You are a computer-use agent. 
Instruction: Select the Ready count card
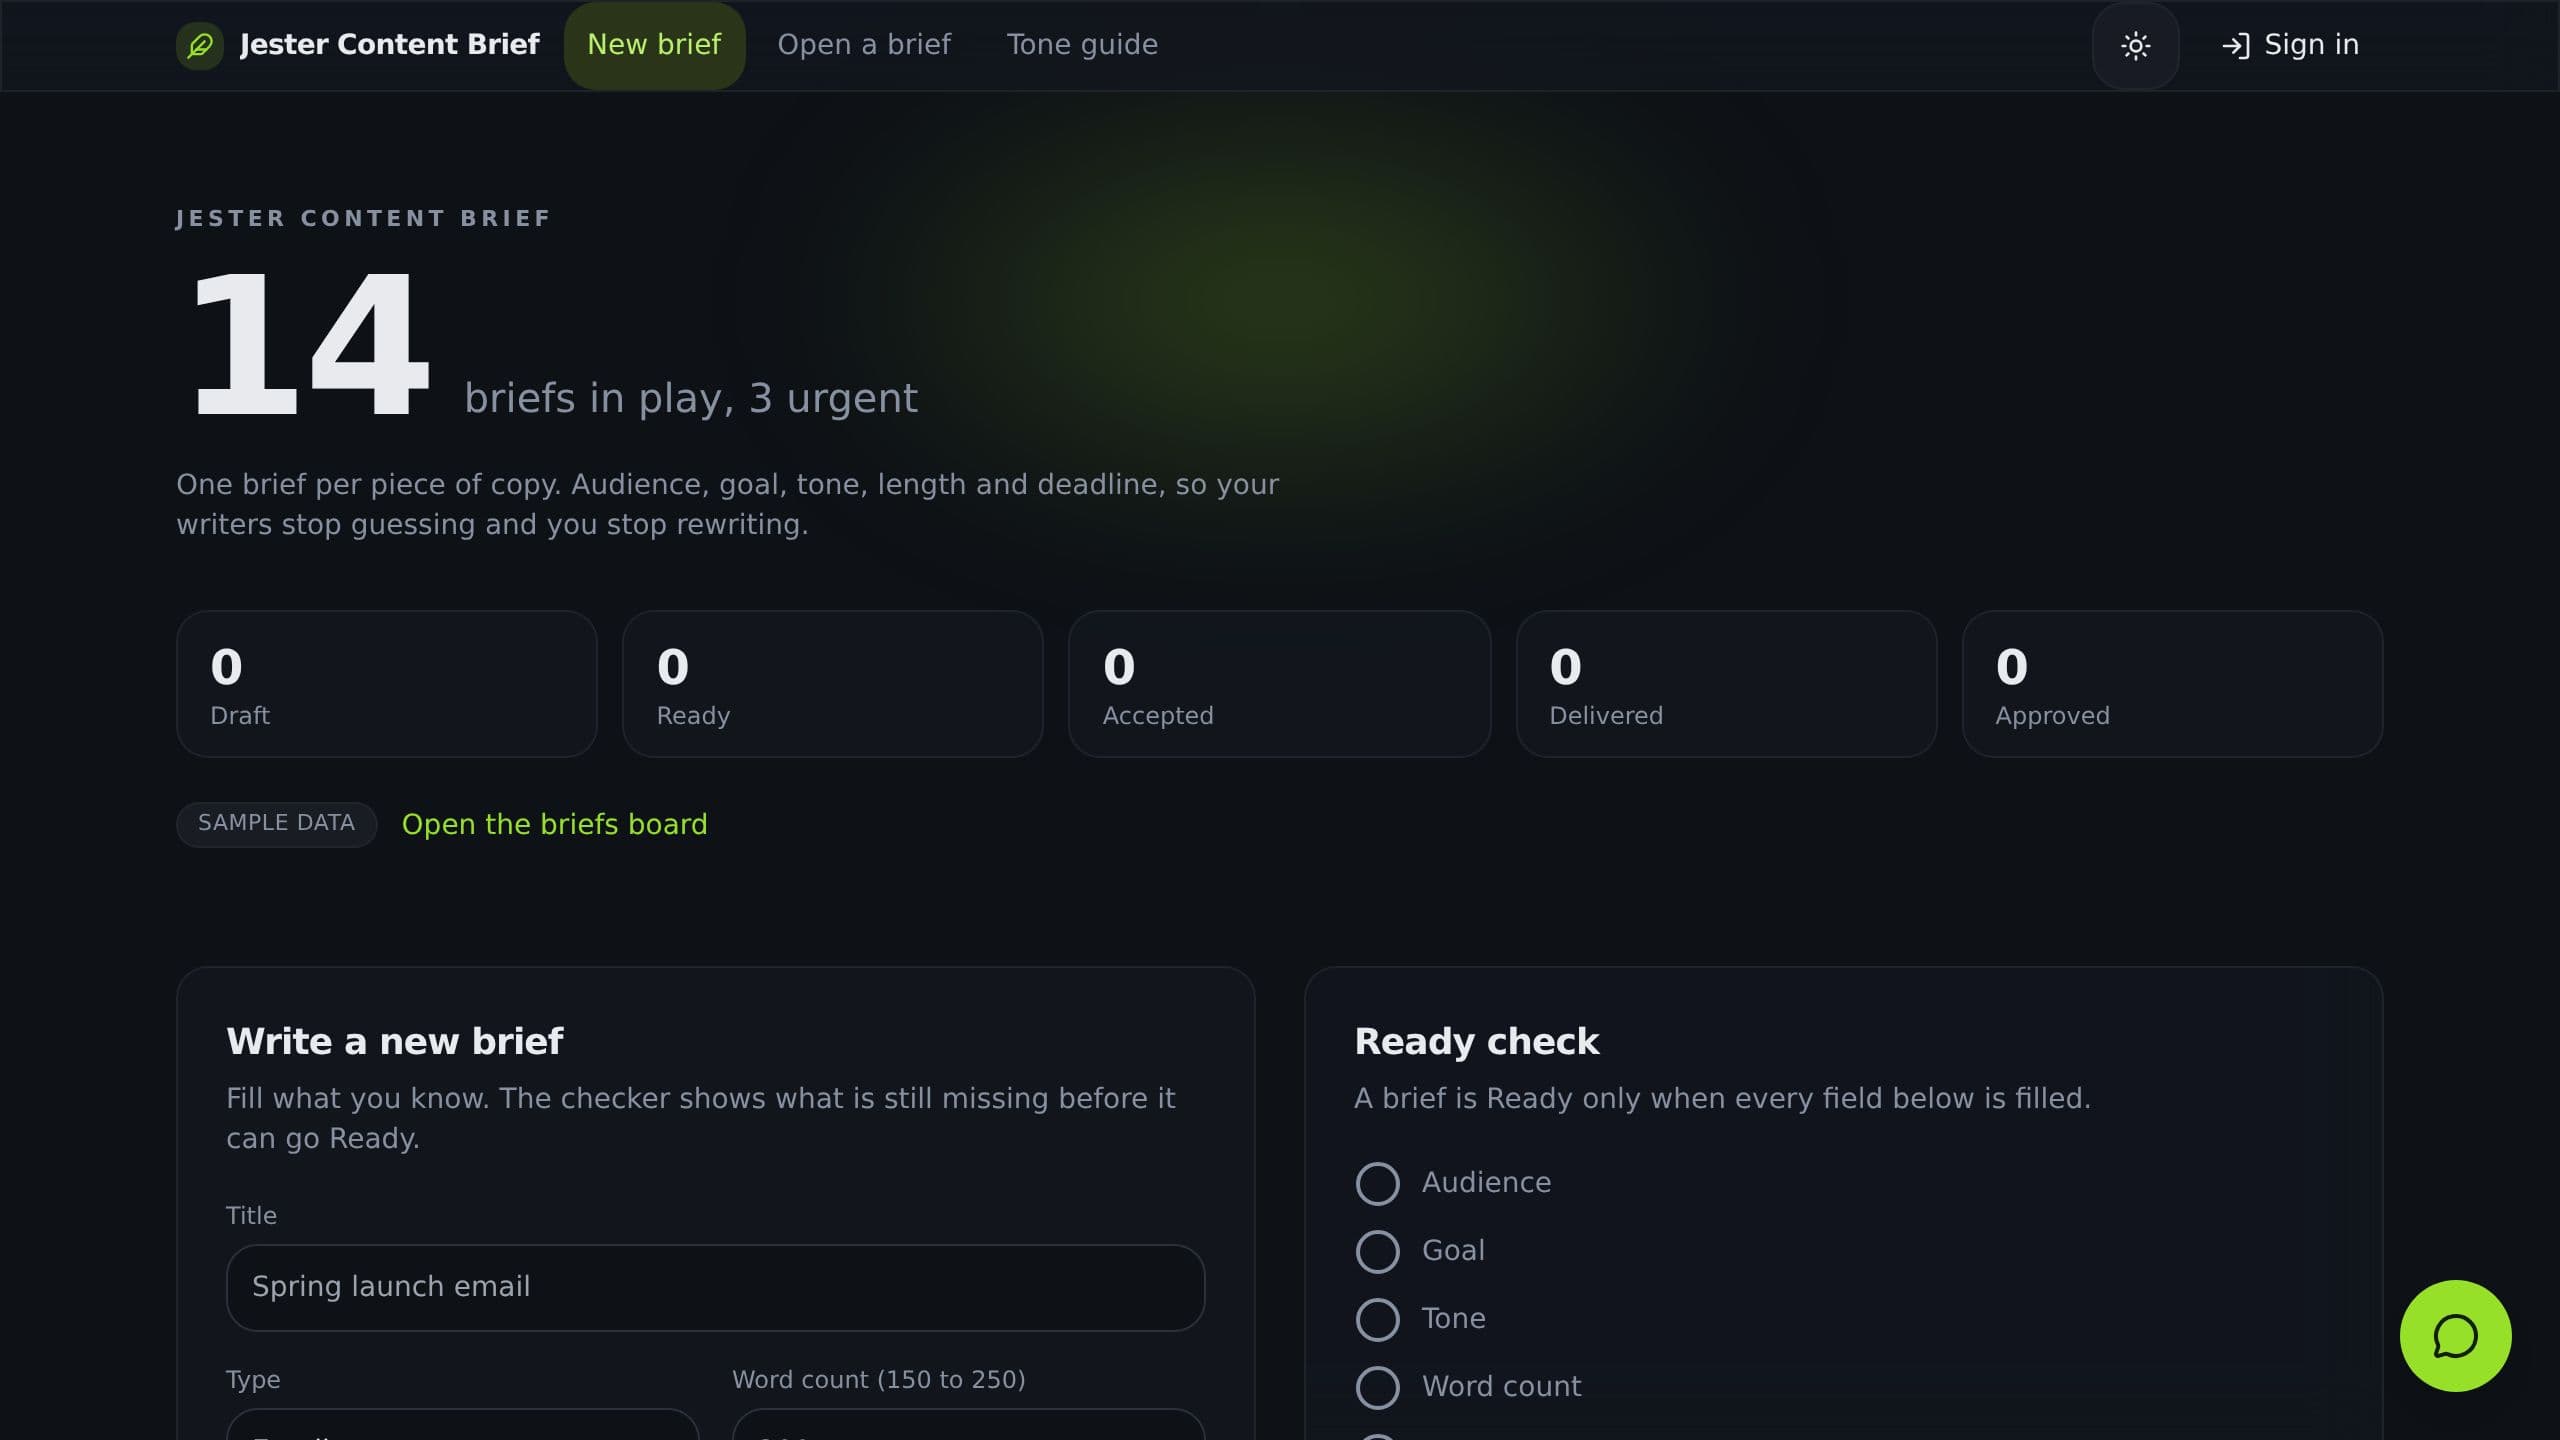832,684
